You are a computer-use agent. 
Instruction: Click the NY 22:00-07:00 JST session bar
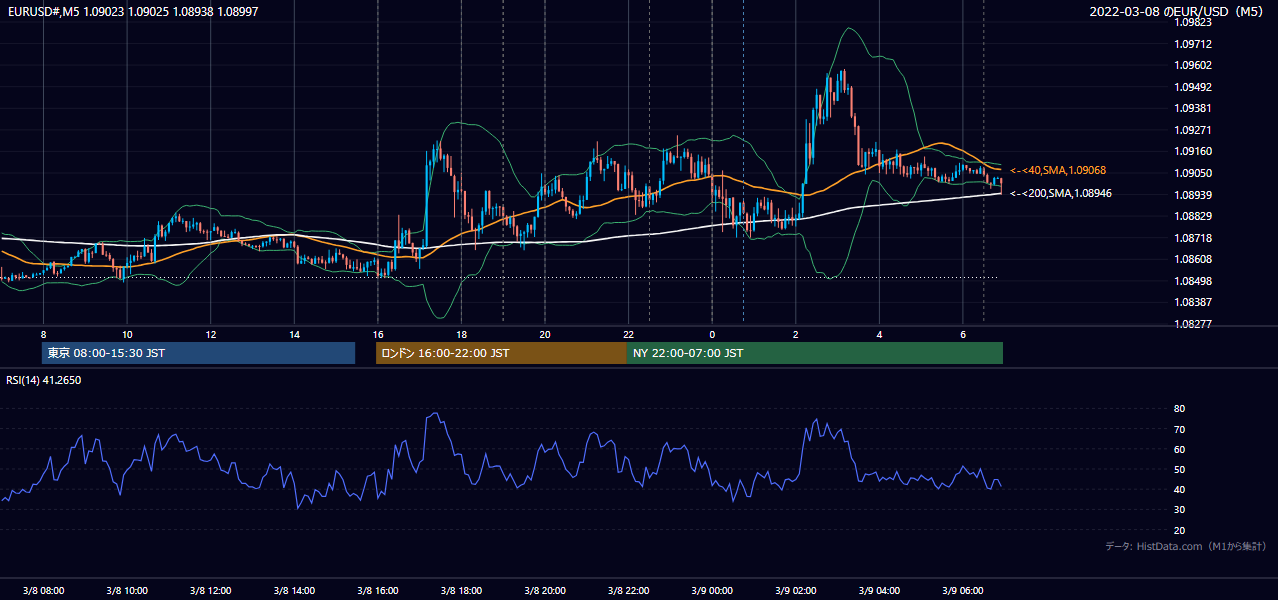(814, 353)
